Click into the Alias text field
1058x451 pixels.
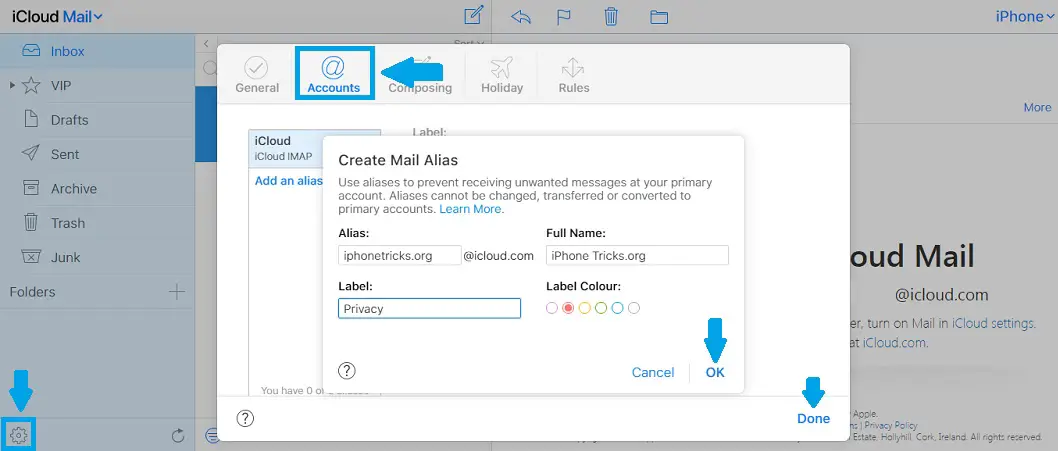point(399,256)
